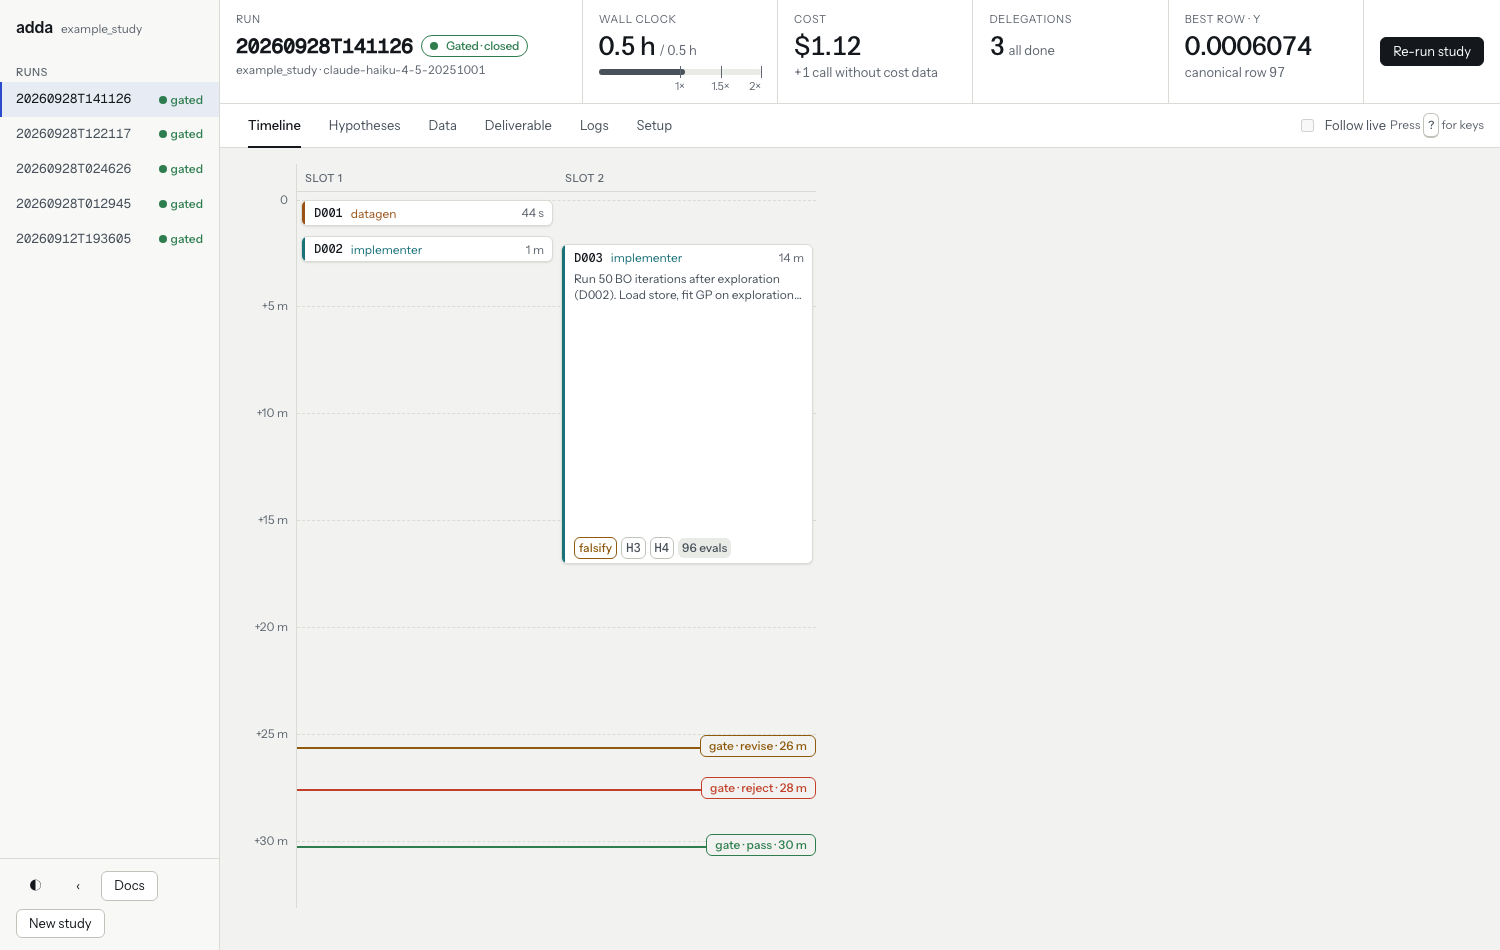This screenshot has height=950, width=1500.
Task: Click the keyboard shortcuts ? key hint
Action: [1431, 125]
